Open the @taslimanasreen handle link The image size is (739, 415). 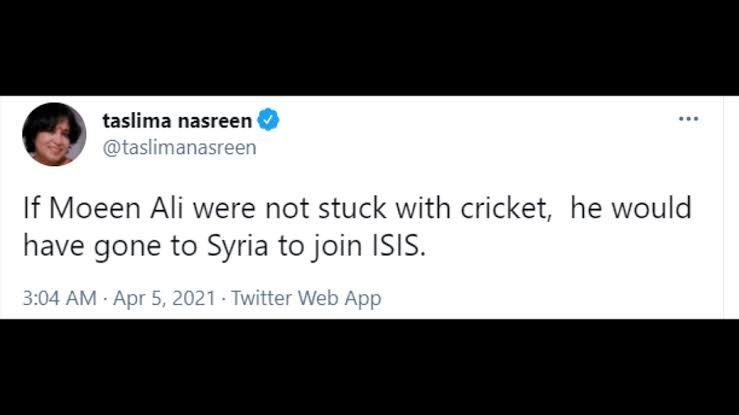tap(179, 147)
